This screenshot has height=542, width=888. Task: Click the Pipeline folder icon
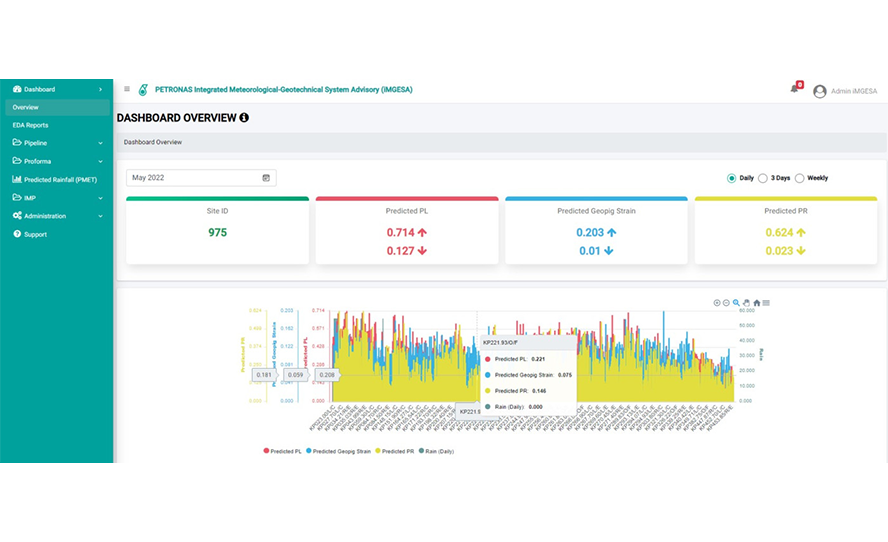click(x=17, y=143)
